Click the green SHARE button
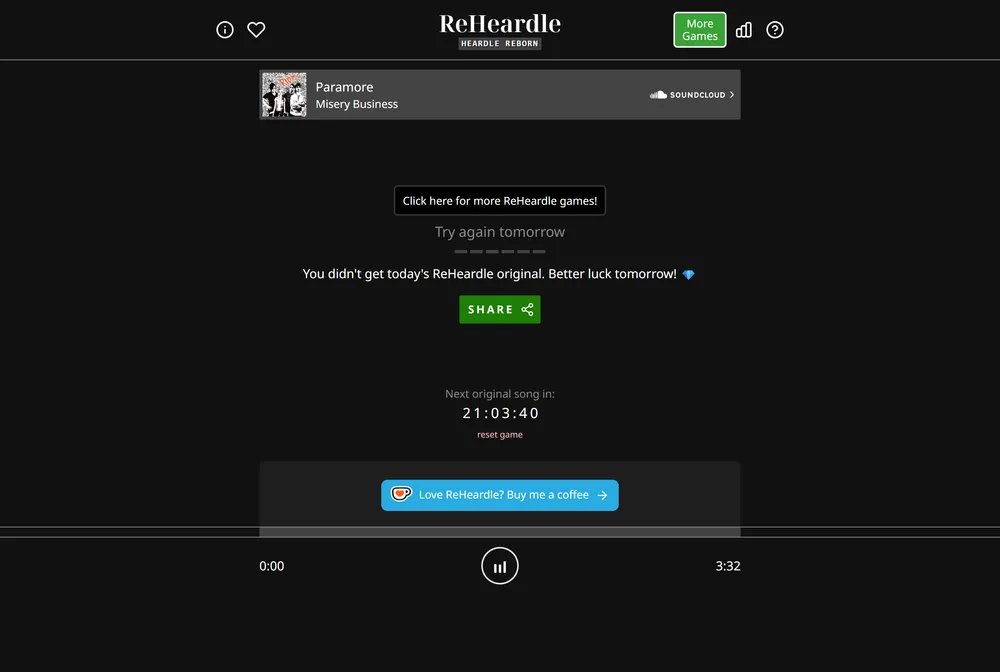 [x=500, y=309]
